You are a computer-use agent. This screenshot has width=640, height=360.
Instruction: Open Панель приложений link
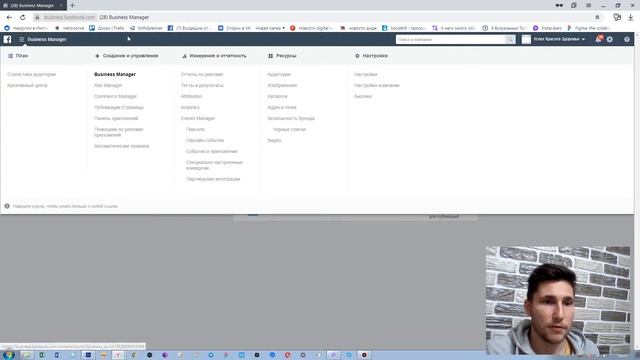[116, 118]
